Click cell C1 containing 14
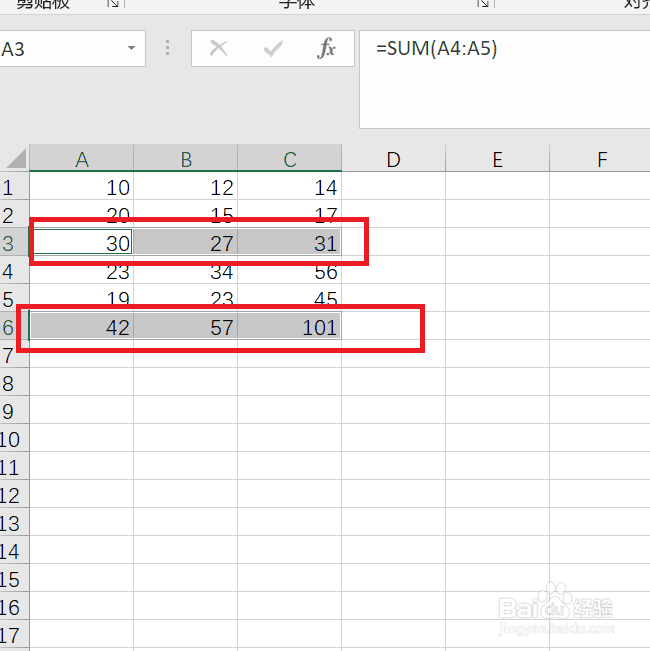The image size is (650, 651). 290,186
